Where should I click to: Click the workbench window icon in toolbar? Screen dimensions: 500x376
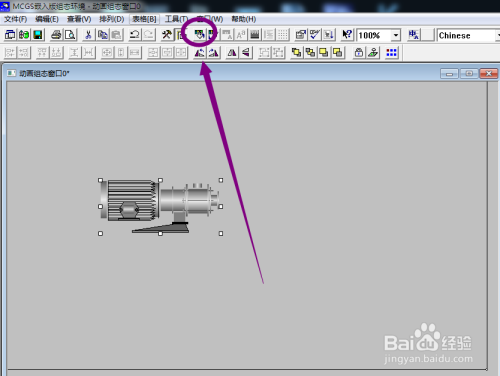tap(10, 34)
